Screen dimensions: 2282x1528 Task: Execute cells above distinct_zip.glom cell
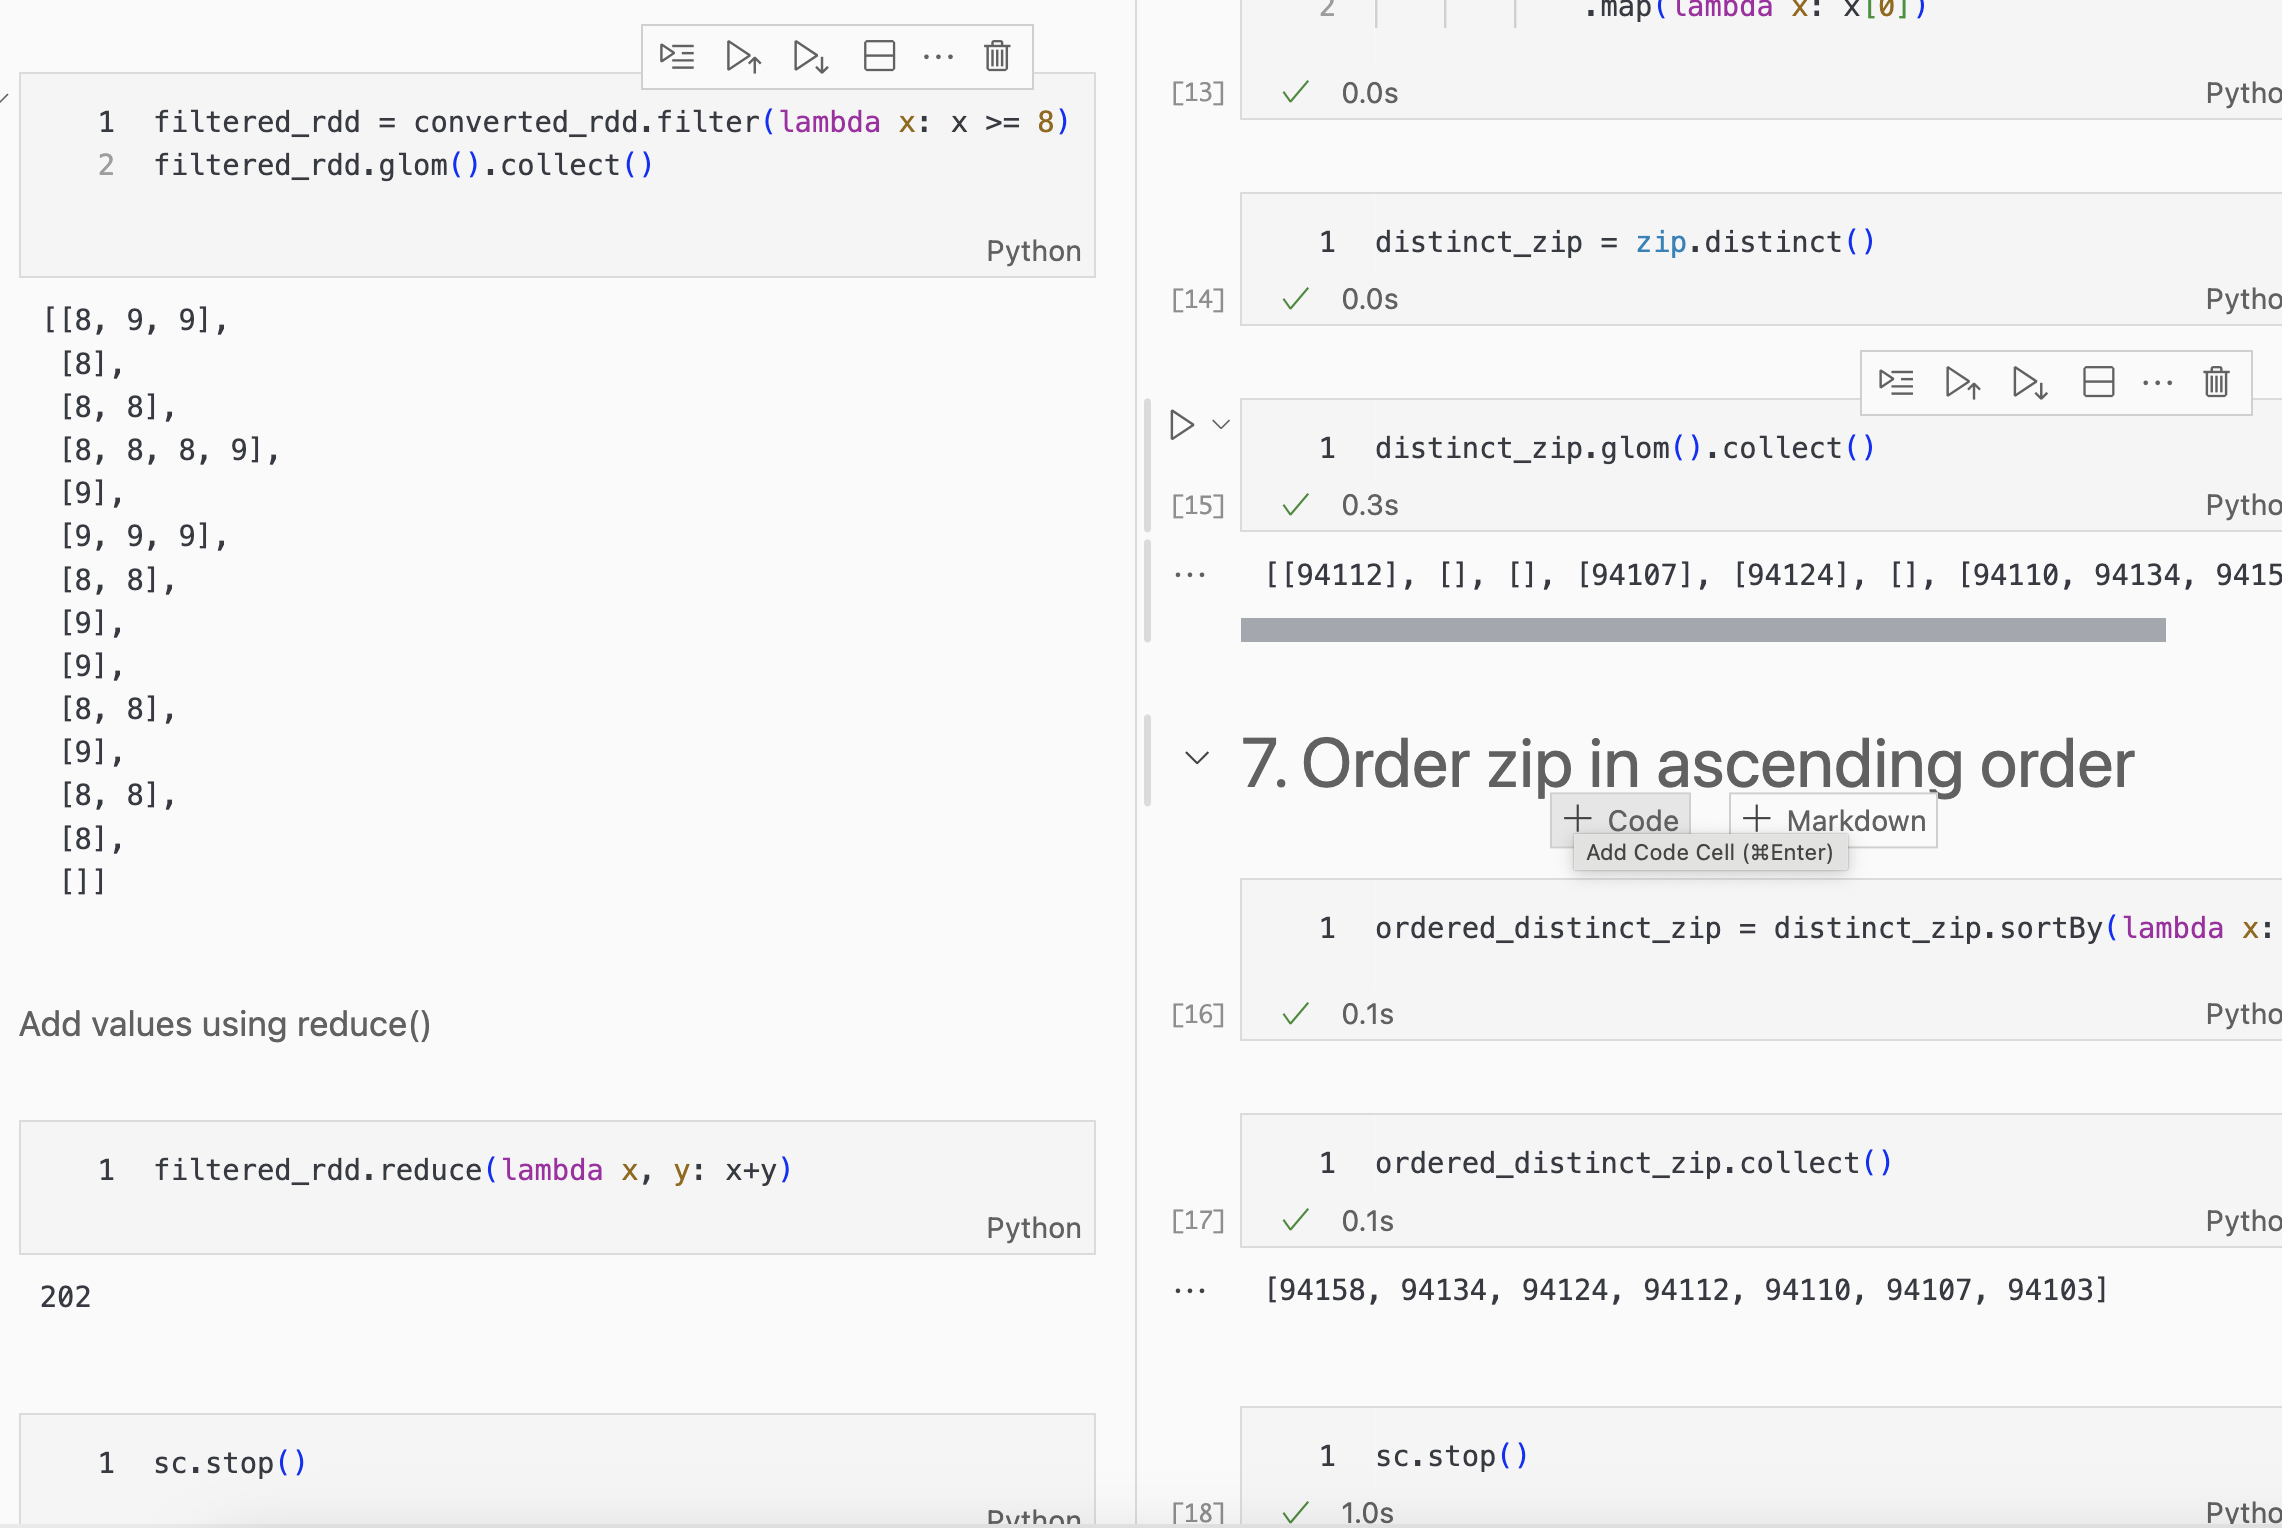(x=1962, y=382)
